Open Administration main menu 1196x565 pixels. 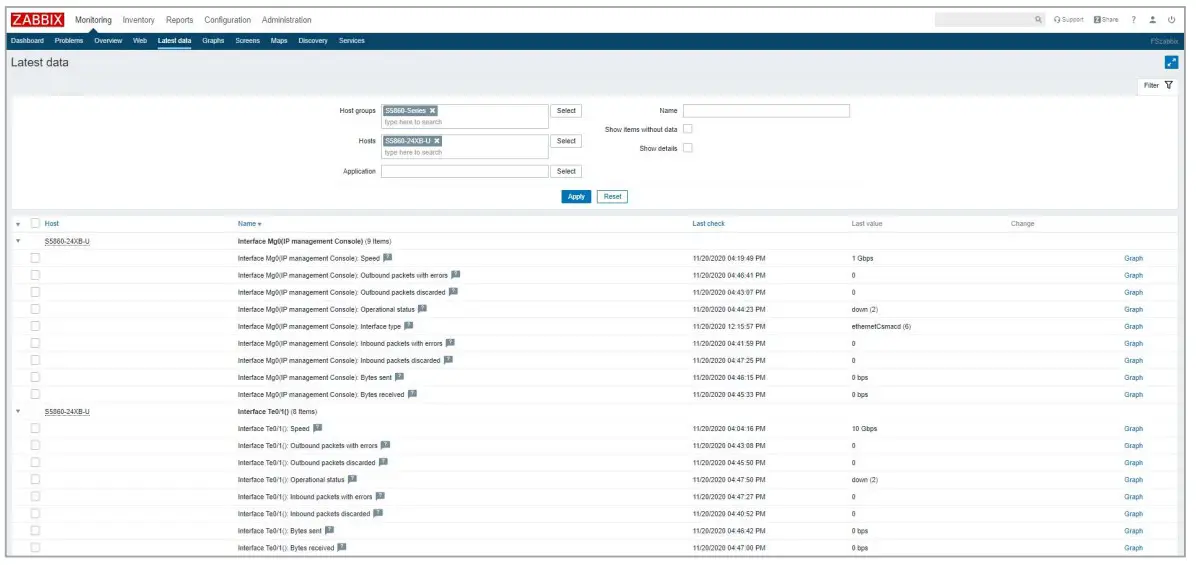coord(286,20)
